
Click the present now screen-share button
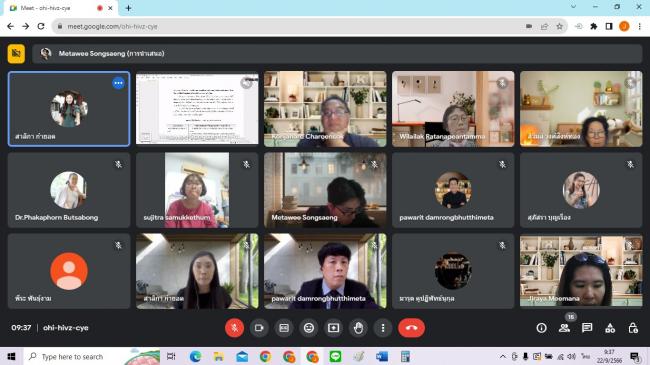[x=333, y=328]
